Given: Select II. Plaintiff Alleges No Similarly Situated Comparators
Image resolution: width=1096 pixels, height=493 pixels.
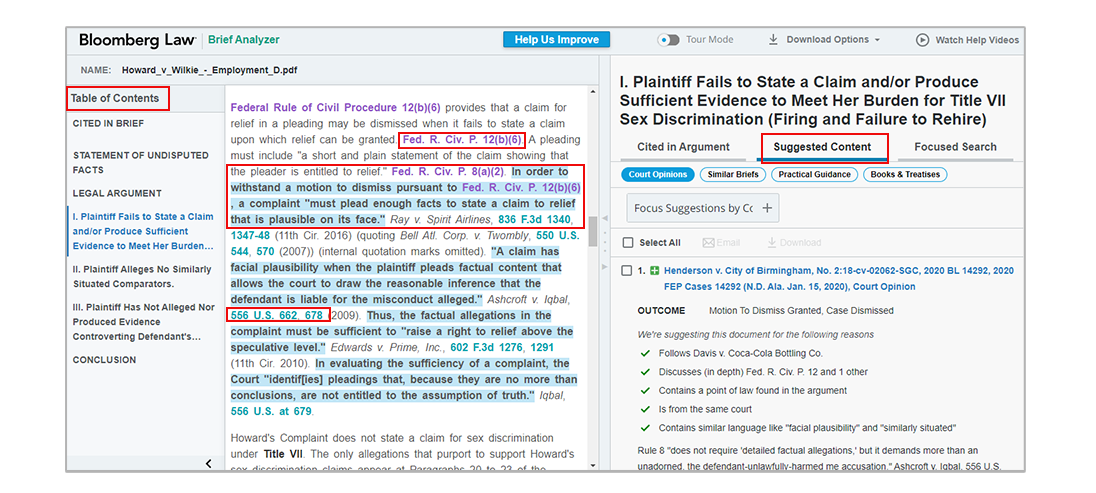Looking at the screenshot, I should tap(142, 276).
